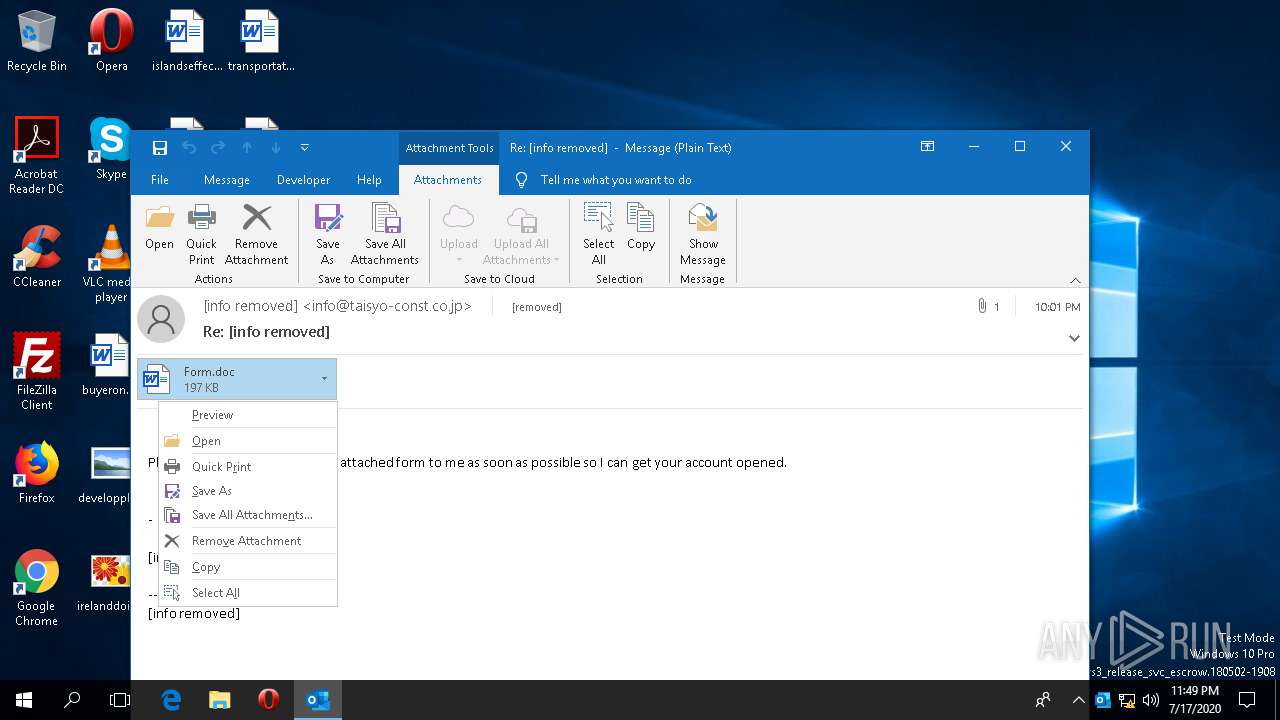Open File Explorer from the taskbar
Image resolution: width=1280 pixels, height=720 pixels.
pyautogui.click(x=220, y=700)
